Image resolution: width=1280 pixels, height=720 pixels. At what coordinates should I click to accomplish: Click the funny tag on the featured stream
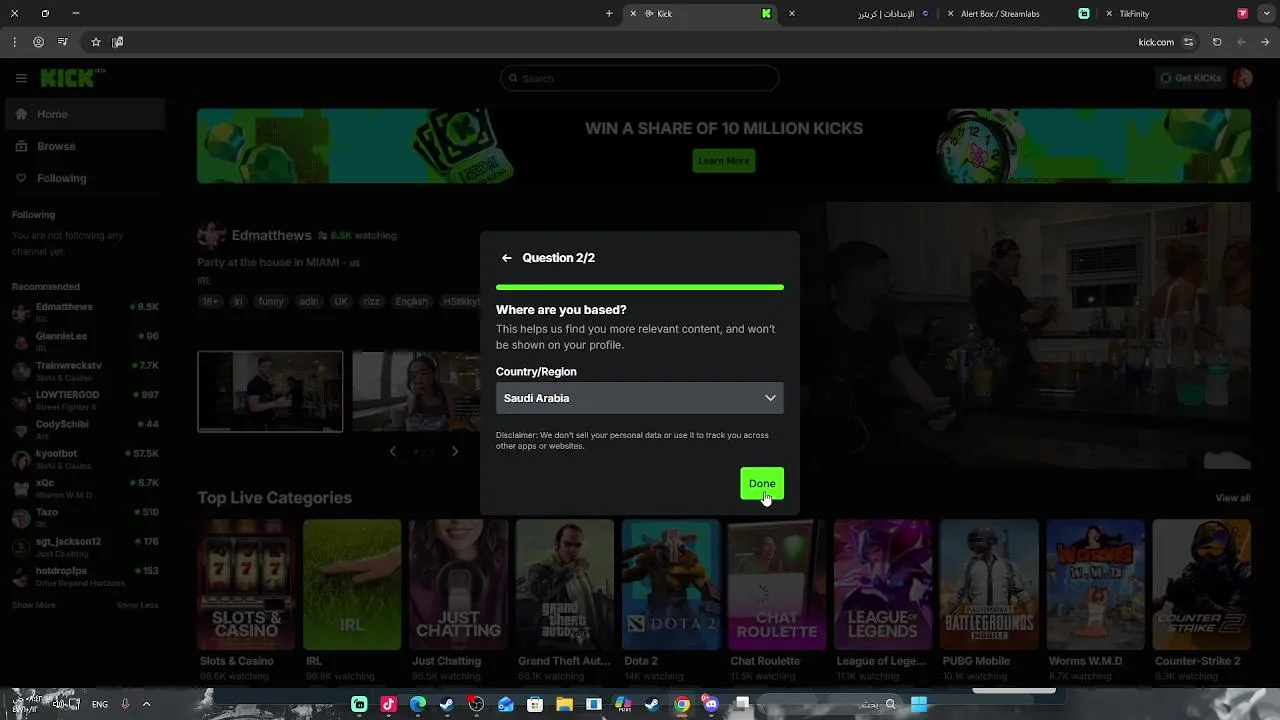tap(271, 301)
